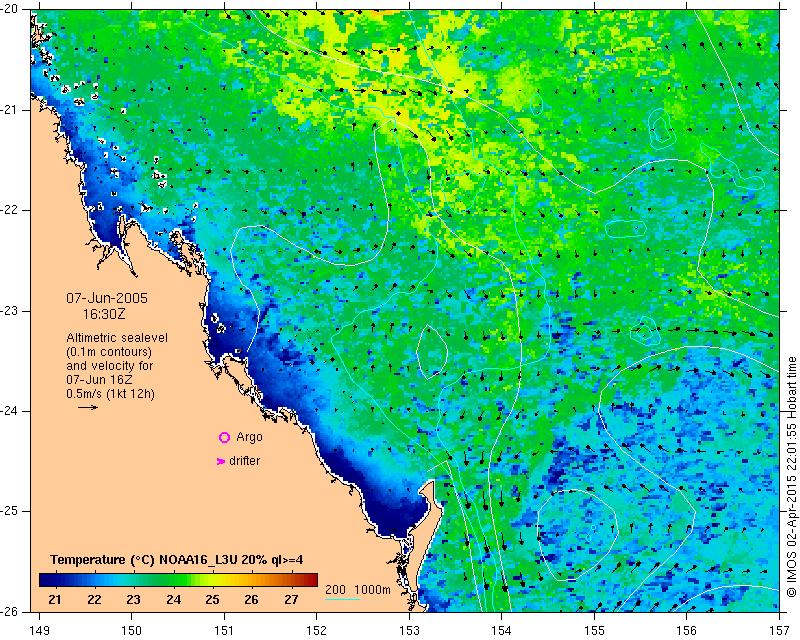Click the magenta Argo circle legend marker
This screenshot has width=800, height=640.
click(224, 437)
